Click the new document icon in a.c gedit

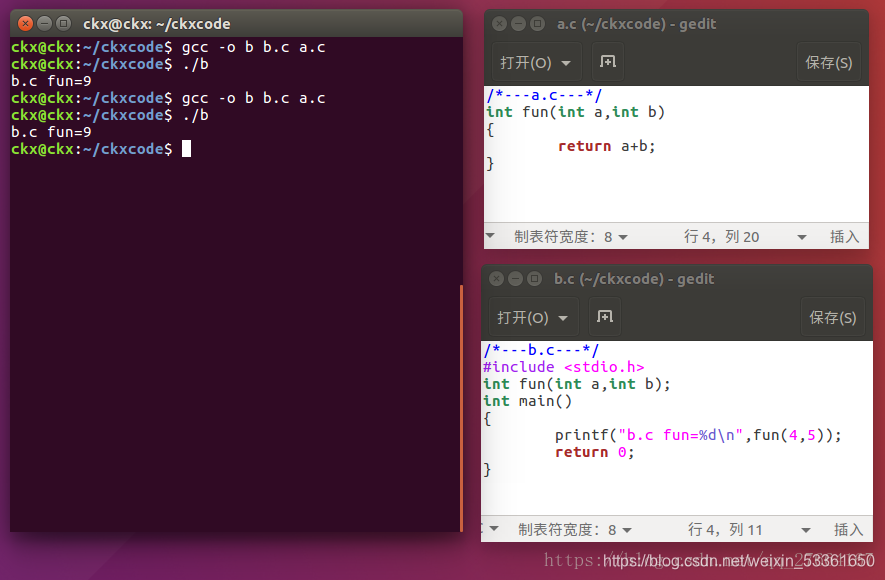click(608, 61)
